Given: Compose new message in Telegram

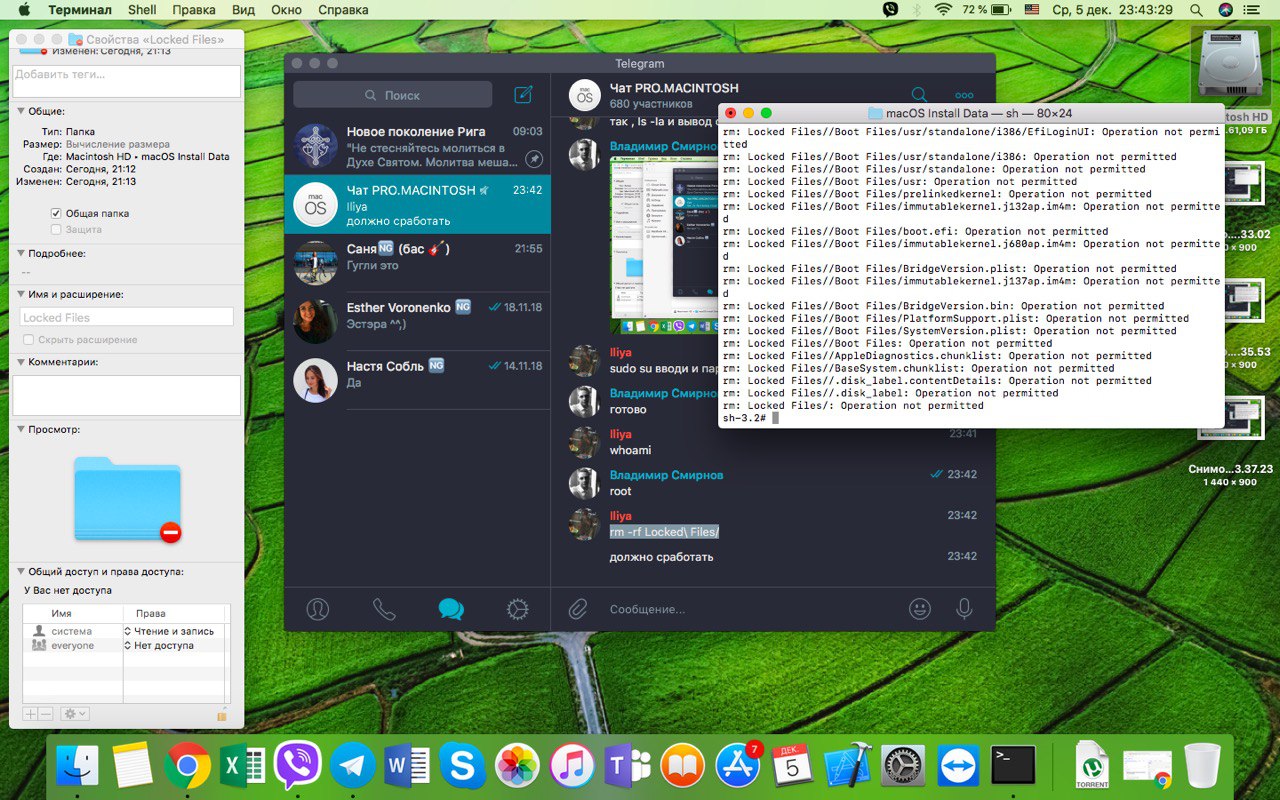Looking at the screenshot, I should [x=523, y=95].
